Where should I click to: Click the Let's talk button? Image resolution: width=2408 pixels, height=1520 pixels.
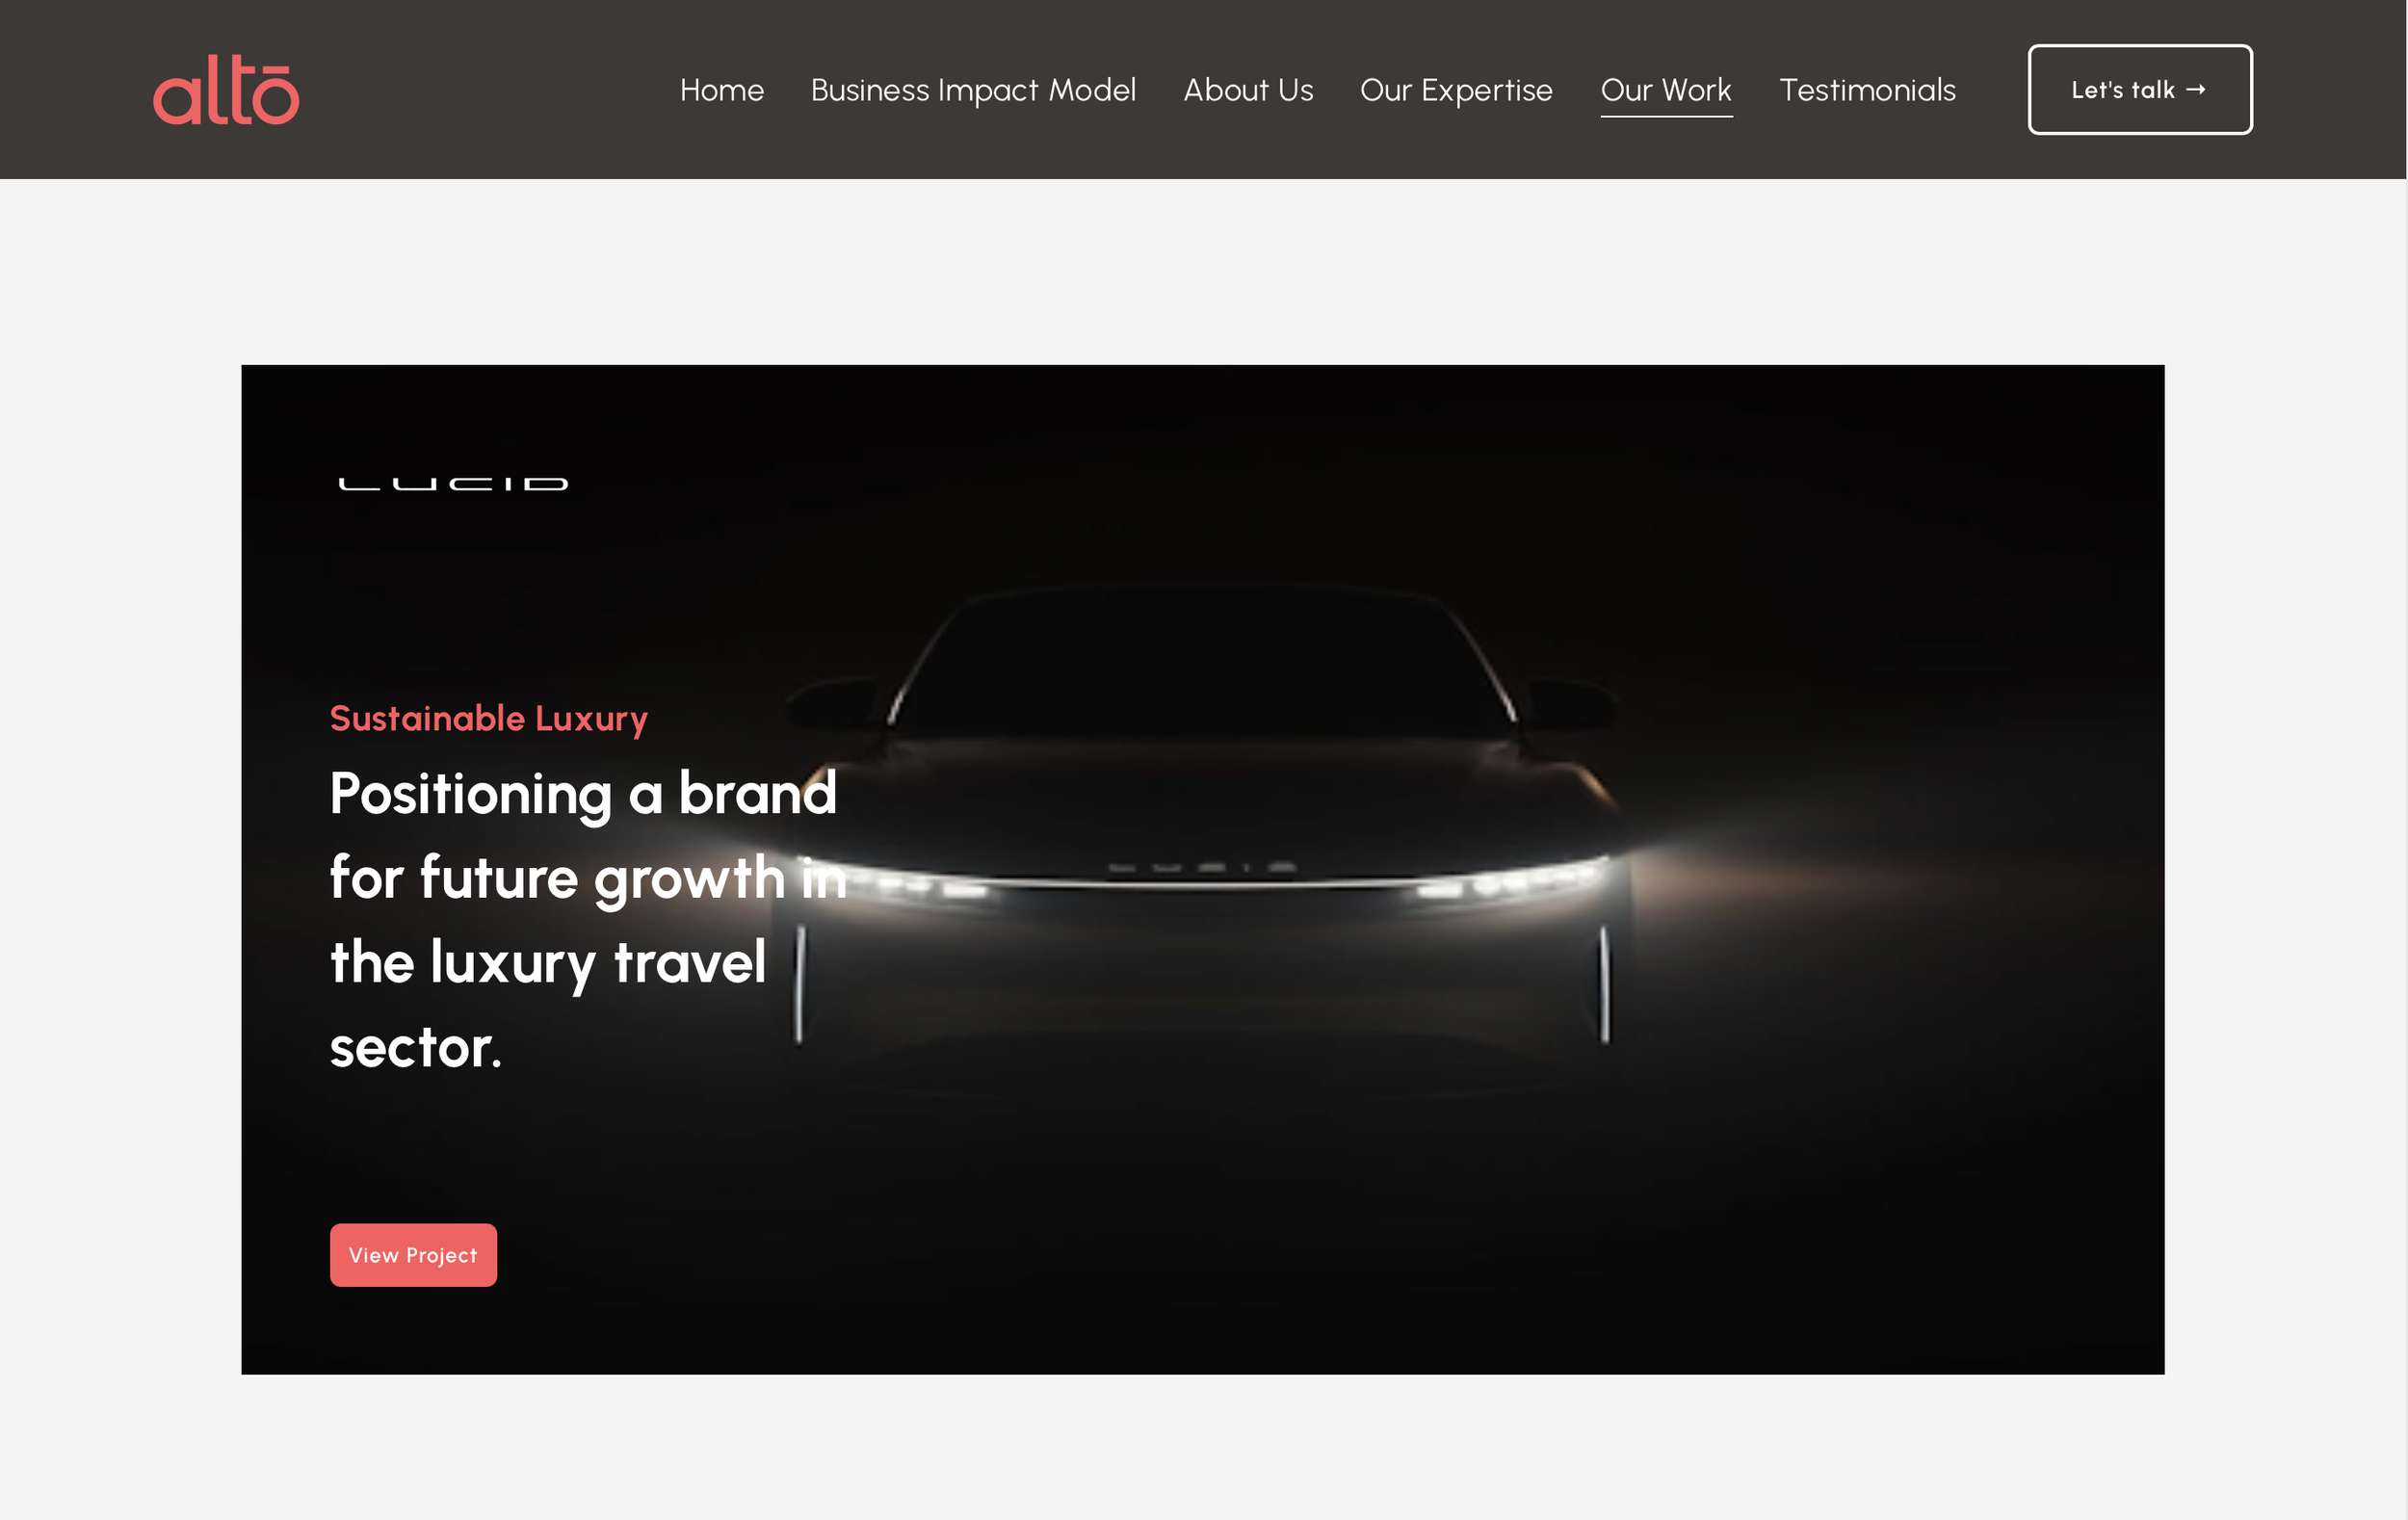[2140, 89]
